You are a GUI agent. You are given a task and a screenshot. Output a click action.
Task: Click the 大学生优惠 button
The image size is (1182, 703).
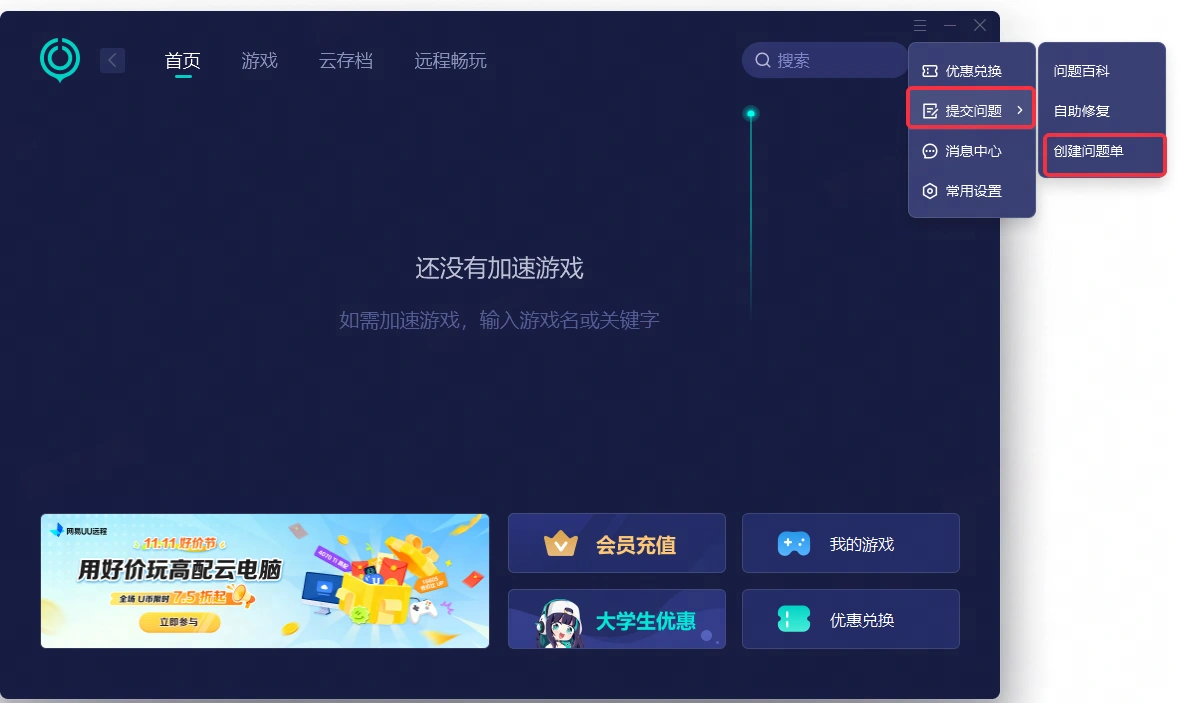tap(617, 620)
